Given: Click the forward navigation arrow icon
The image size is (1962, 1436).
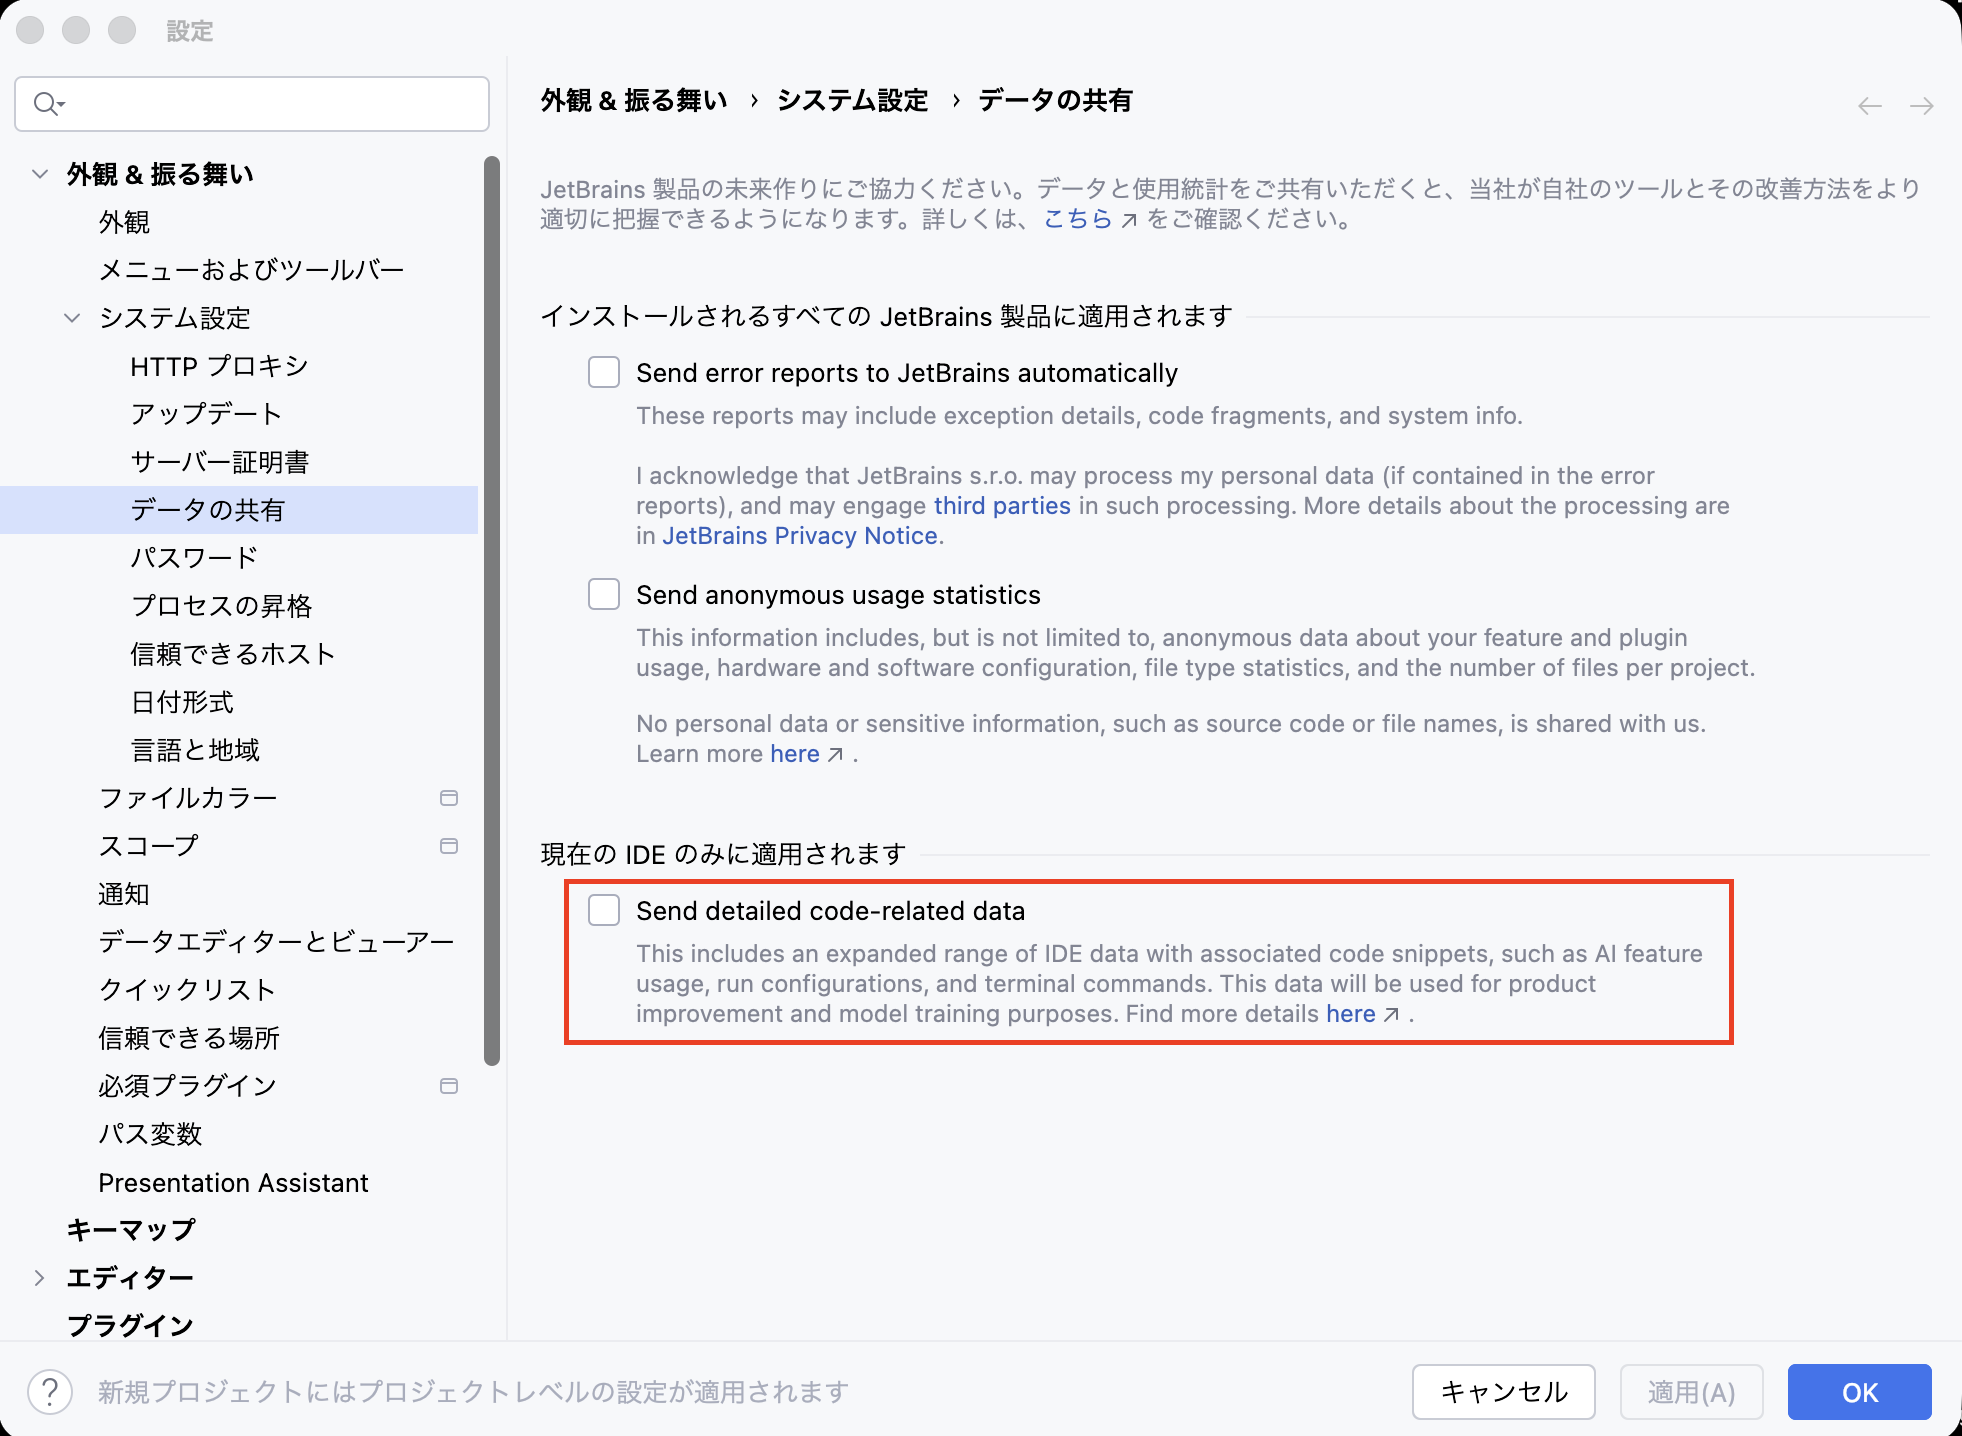Looking at the screenshot, I should pos(1921,105).
